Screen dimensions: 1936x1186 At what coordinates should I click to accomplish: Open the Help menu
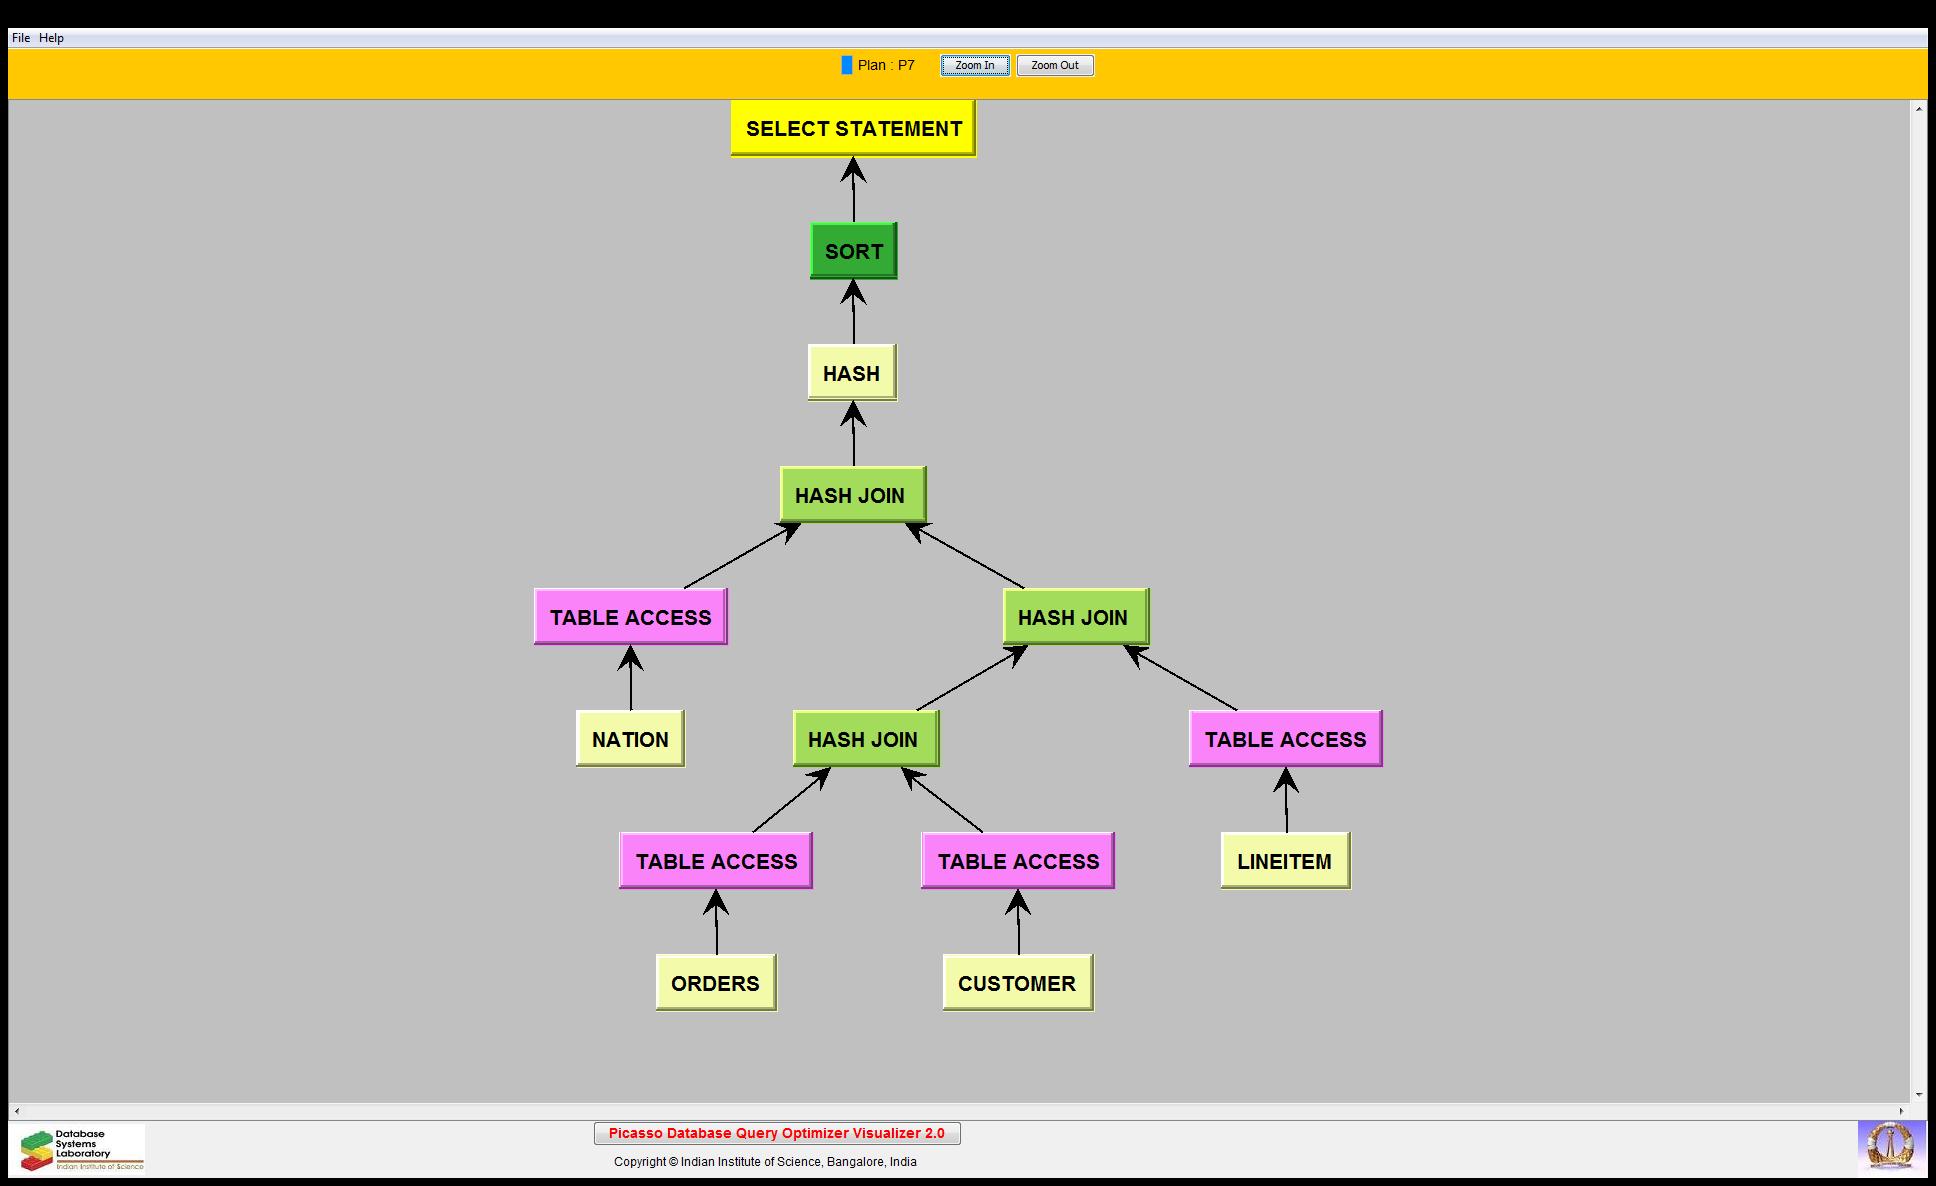point(52,38)
